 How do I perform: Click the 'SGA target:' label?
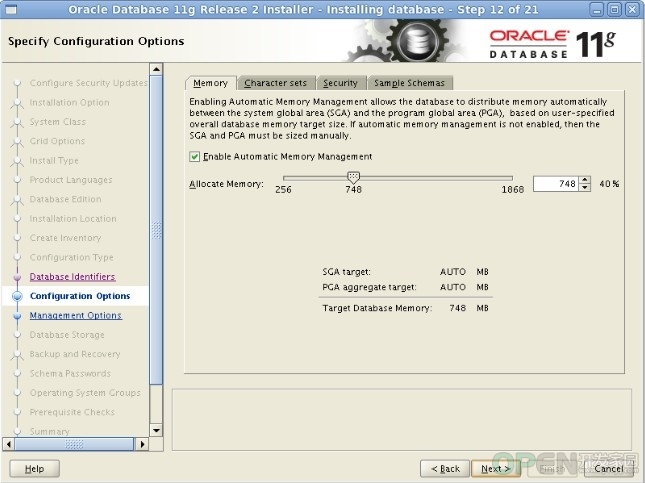(346, 272)
